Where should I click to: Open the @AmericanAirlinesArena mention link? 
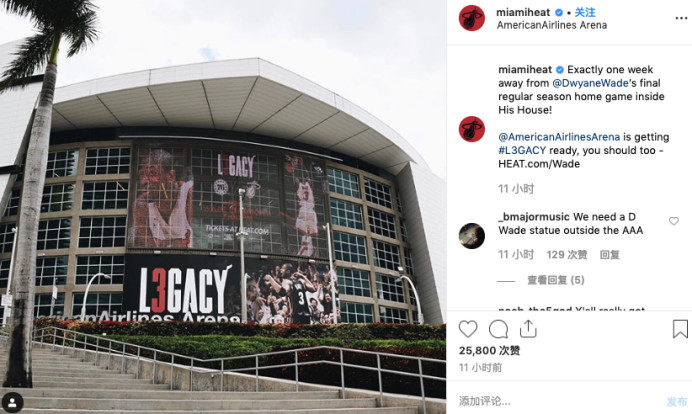point(559,137)
